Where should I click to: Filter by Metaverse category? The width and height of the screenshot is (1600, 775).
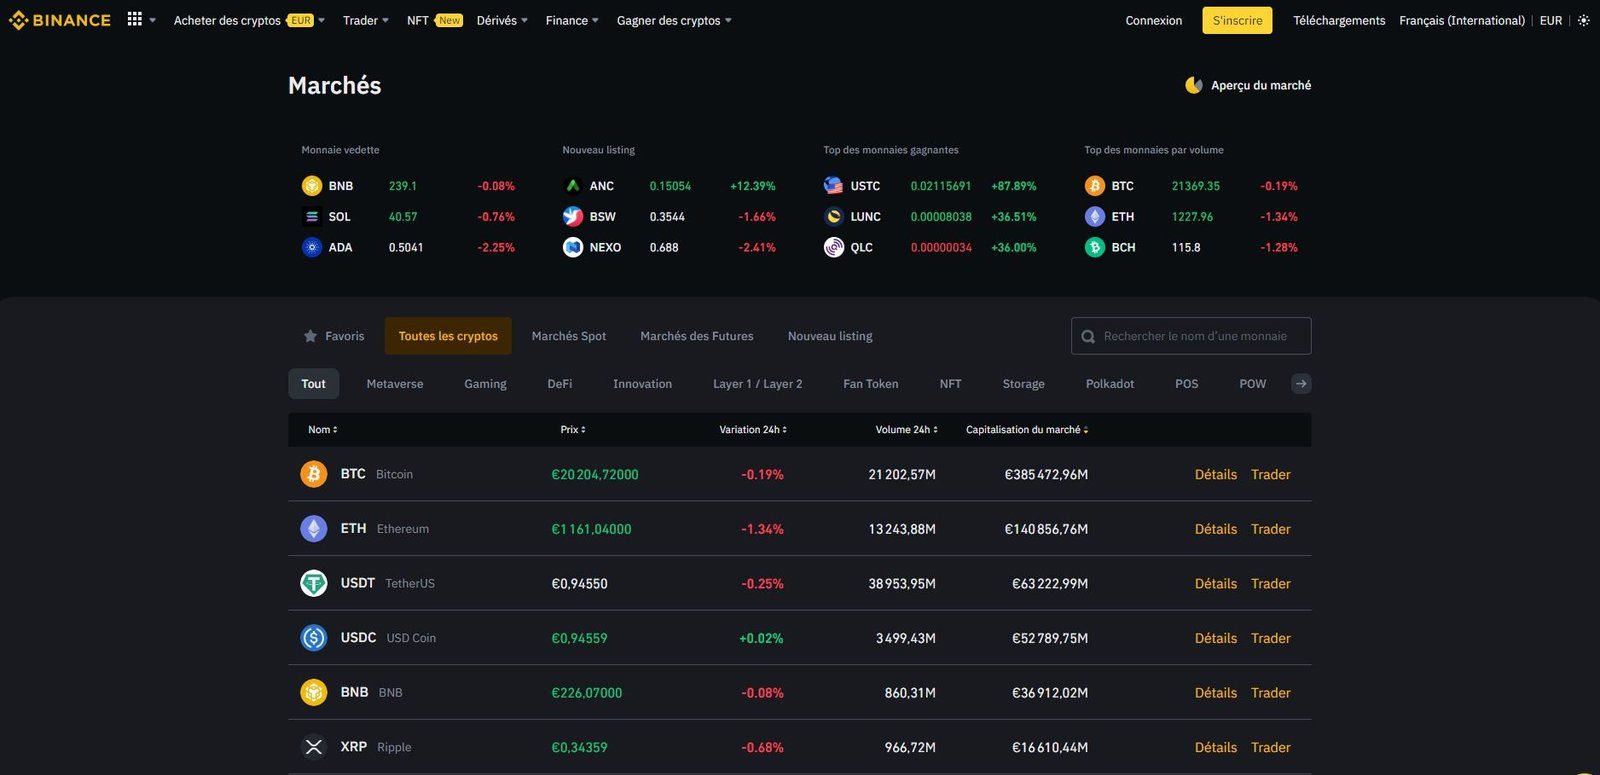click(395, 384)
